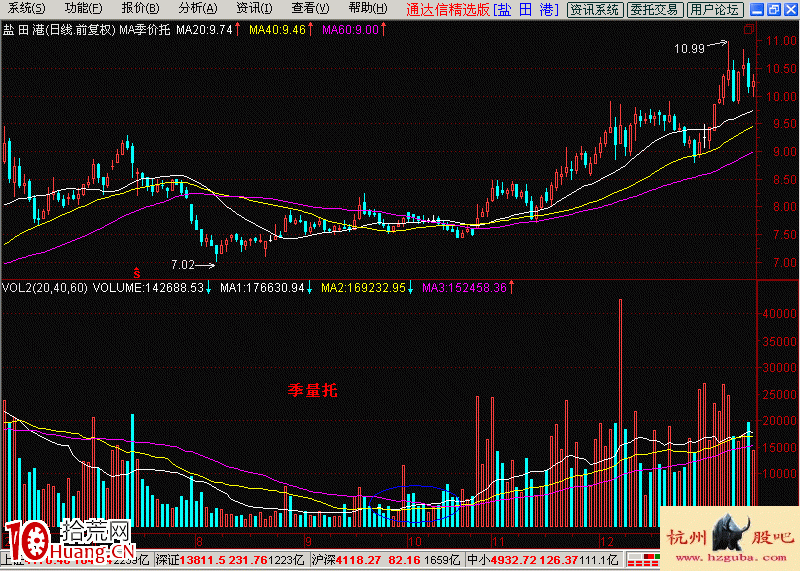Click the magenta MA60:9.00 label

coord(351,30)
